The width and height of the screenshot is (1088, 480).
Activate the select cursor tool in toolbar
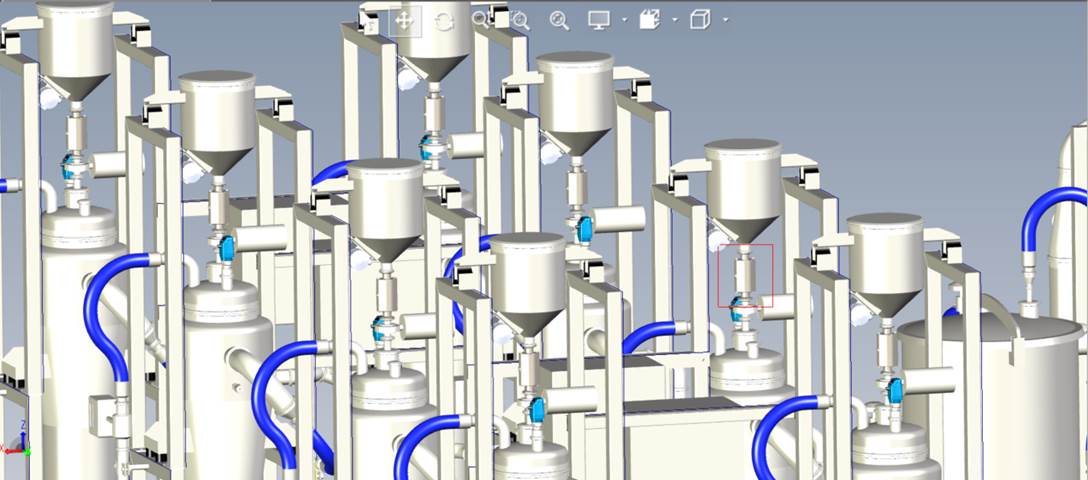coord(371,22)
